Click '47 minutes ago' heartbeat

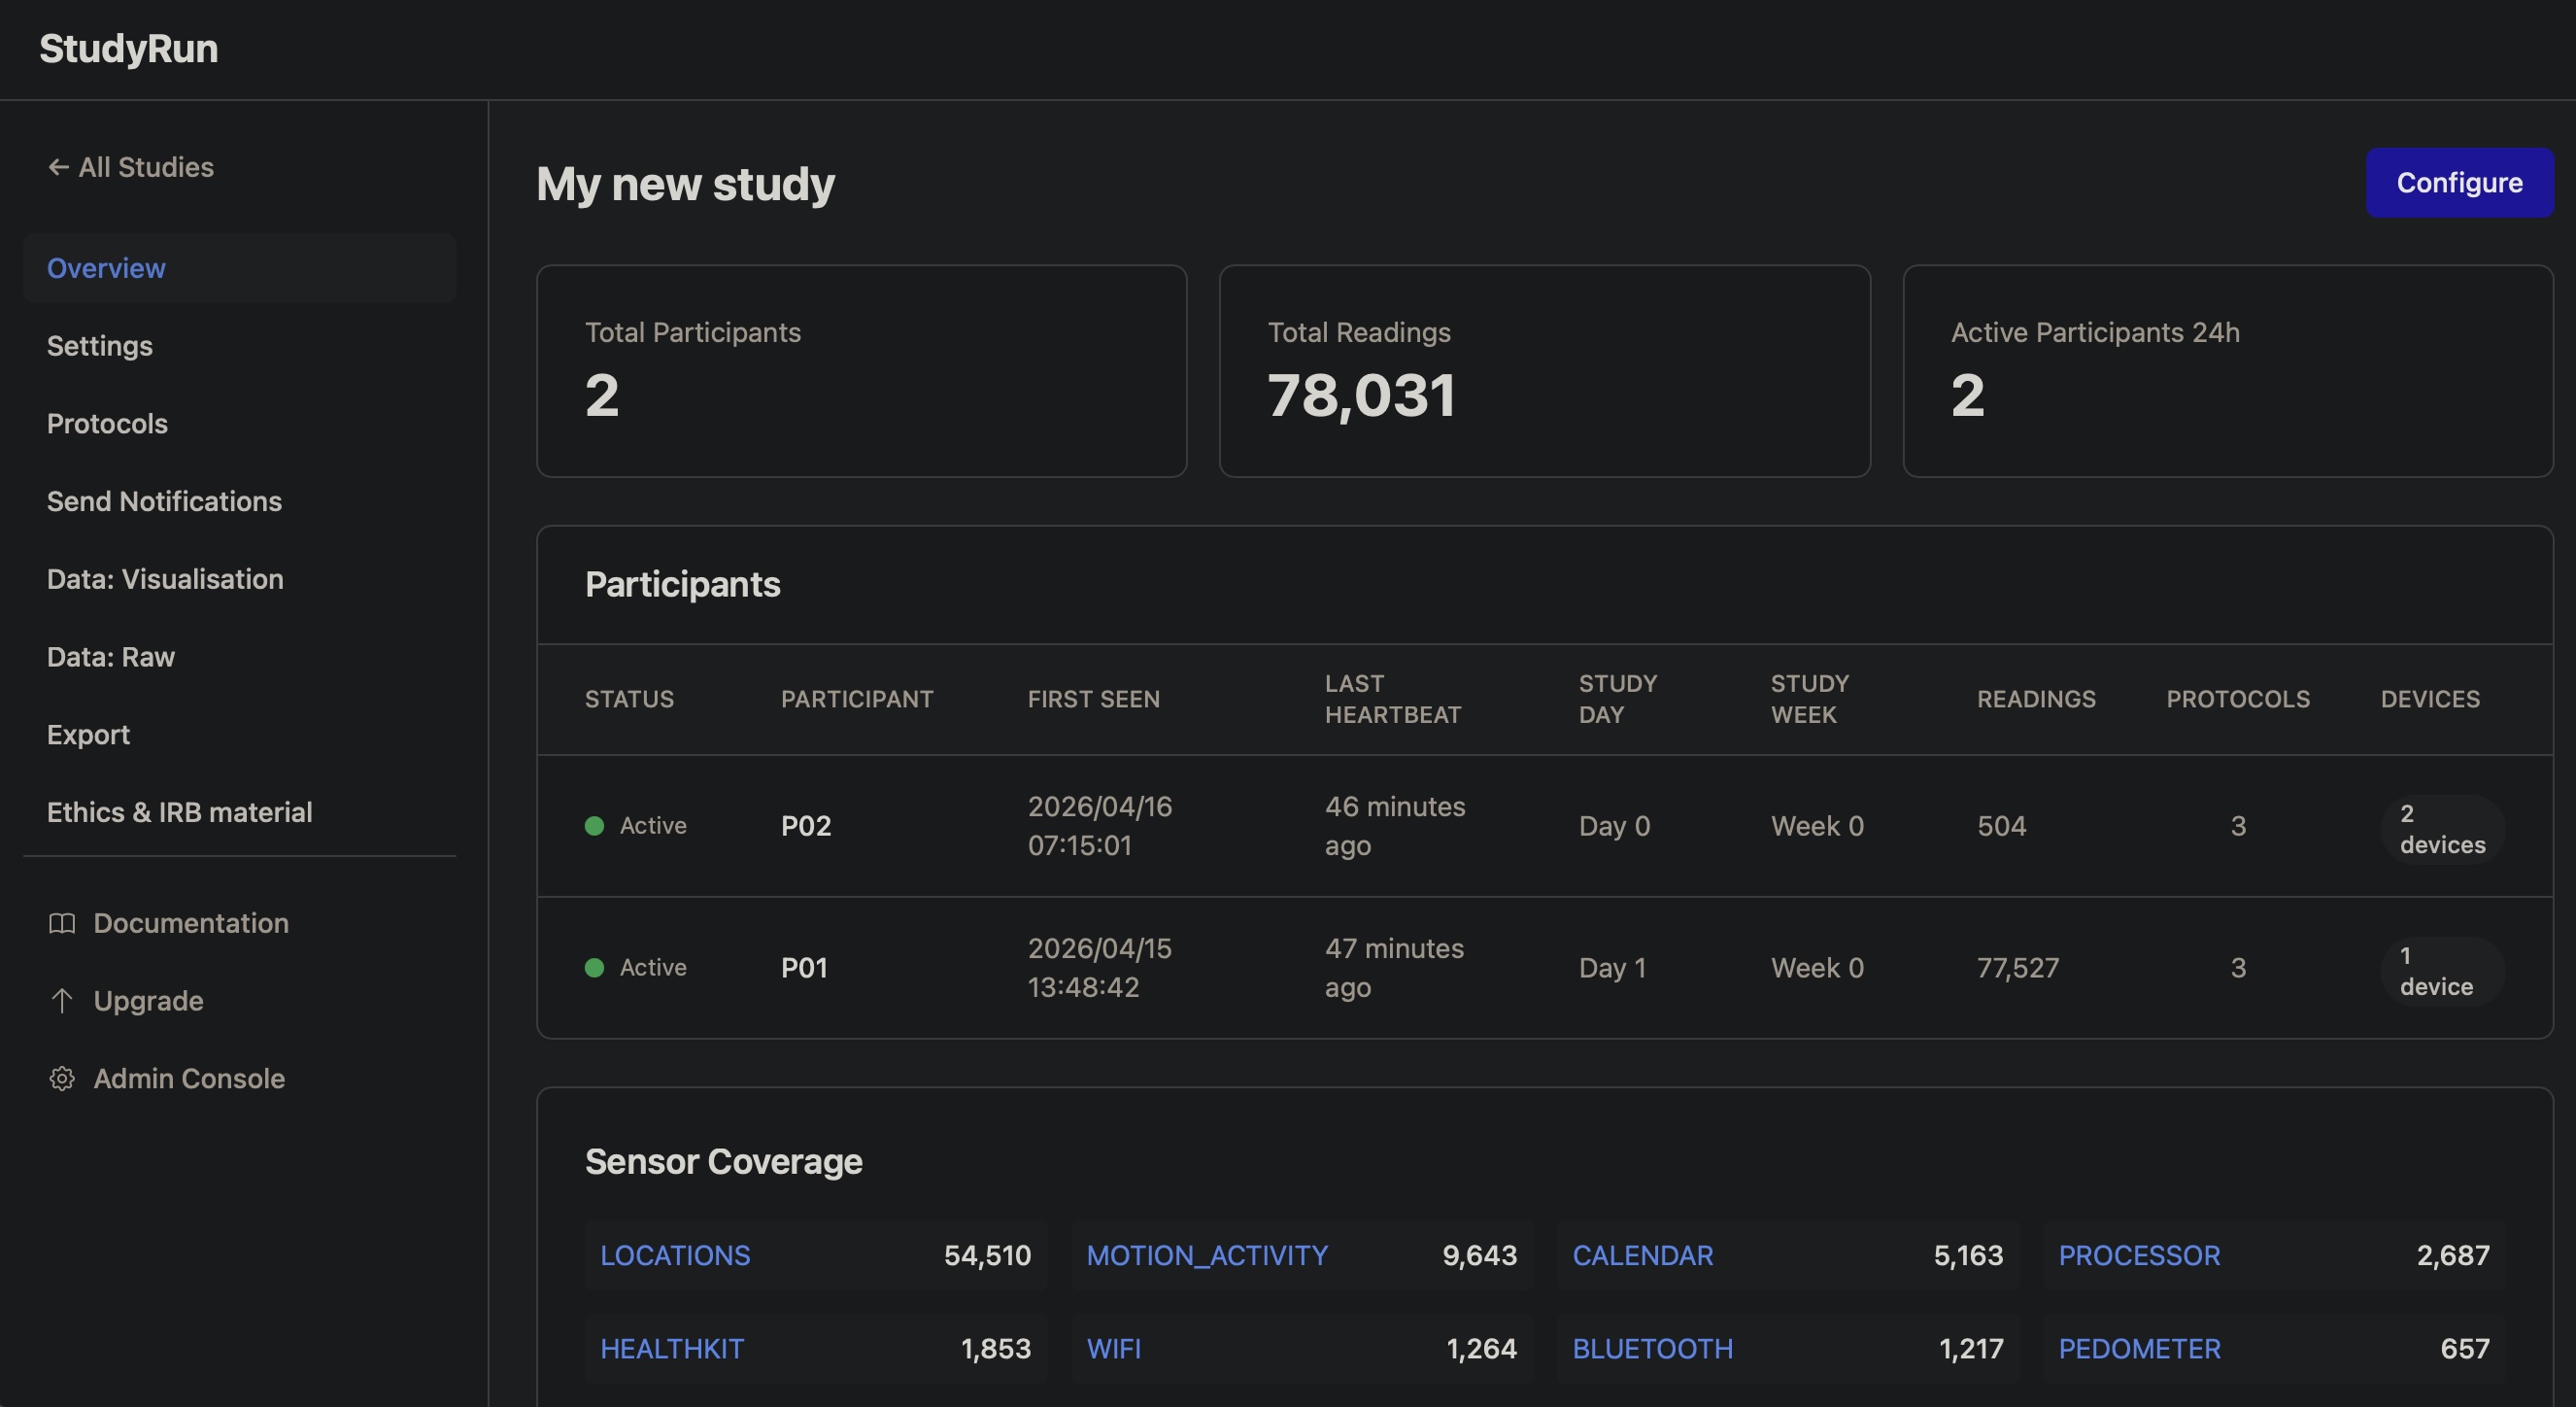(1394, 968)
